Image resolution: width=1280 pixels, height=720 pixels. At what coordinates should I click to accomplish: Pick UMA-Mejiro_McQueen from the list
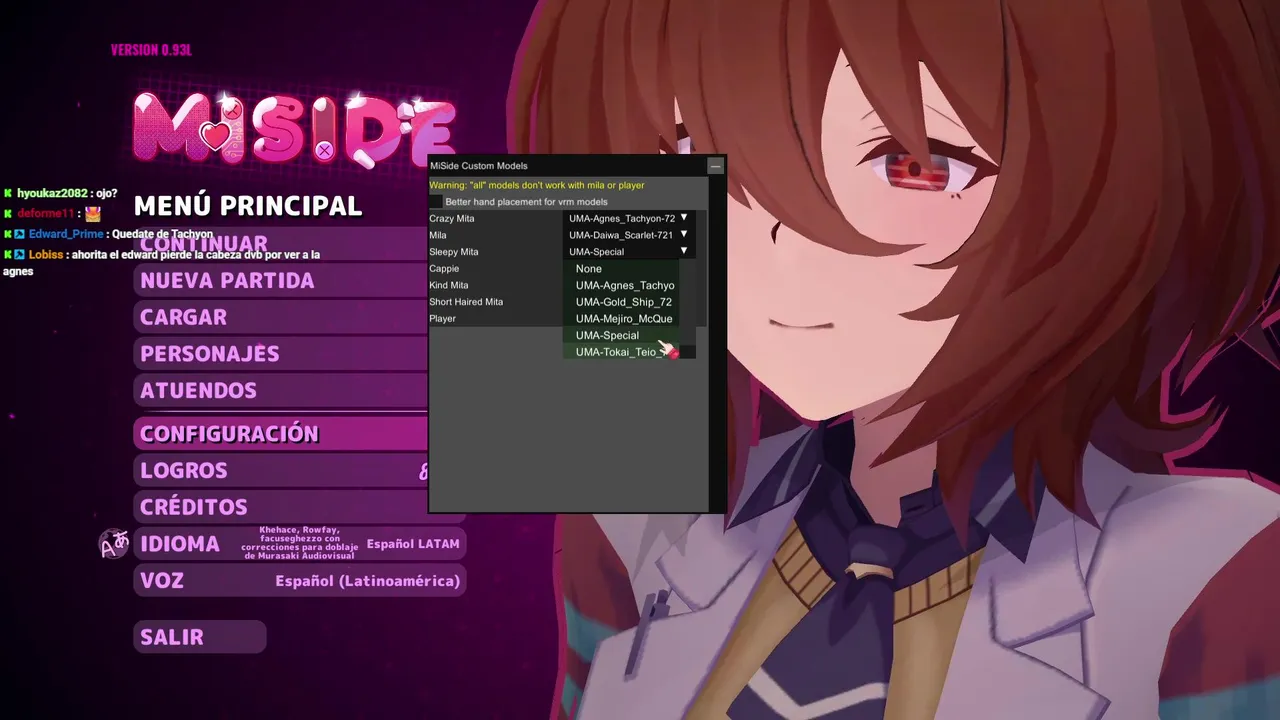621,319
